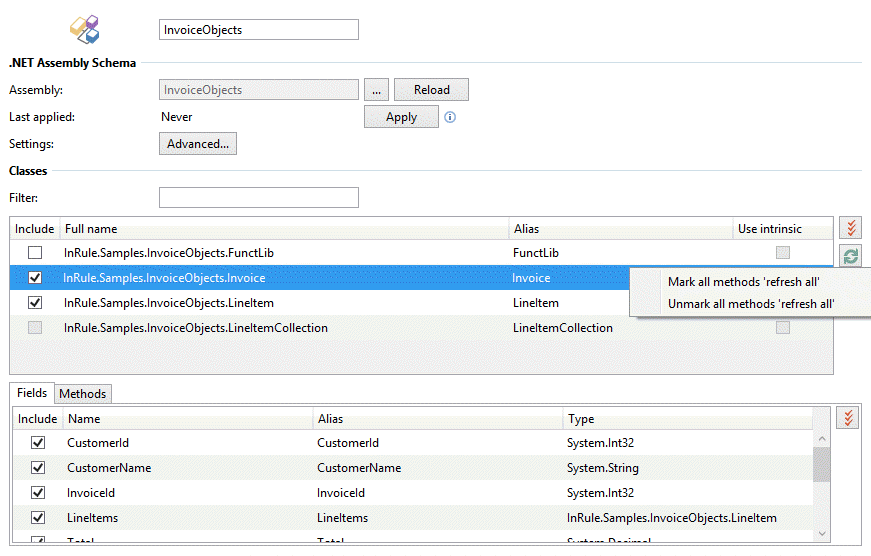The width and height of the screenshot is (871, 556).
Task: Toggle Use intrinsic for FunctLib
Action: pos(783,253)
